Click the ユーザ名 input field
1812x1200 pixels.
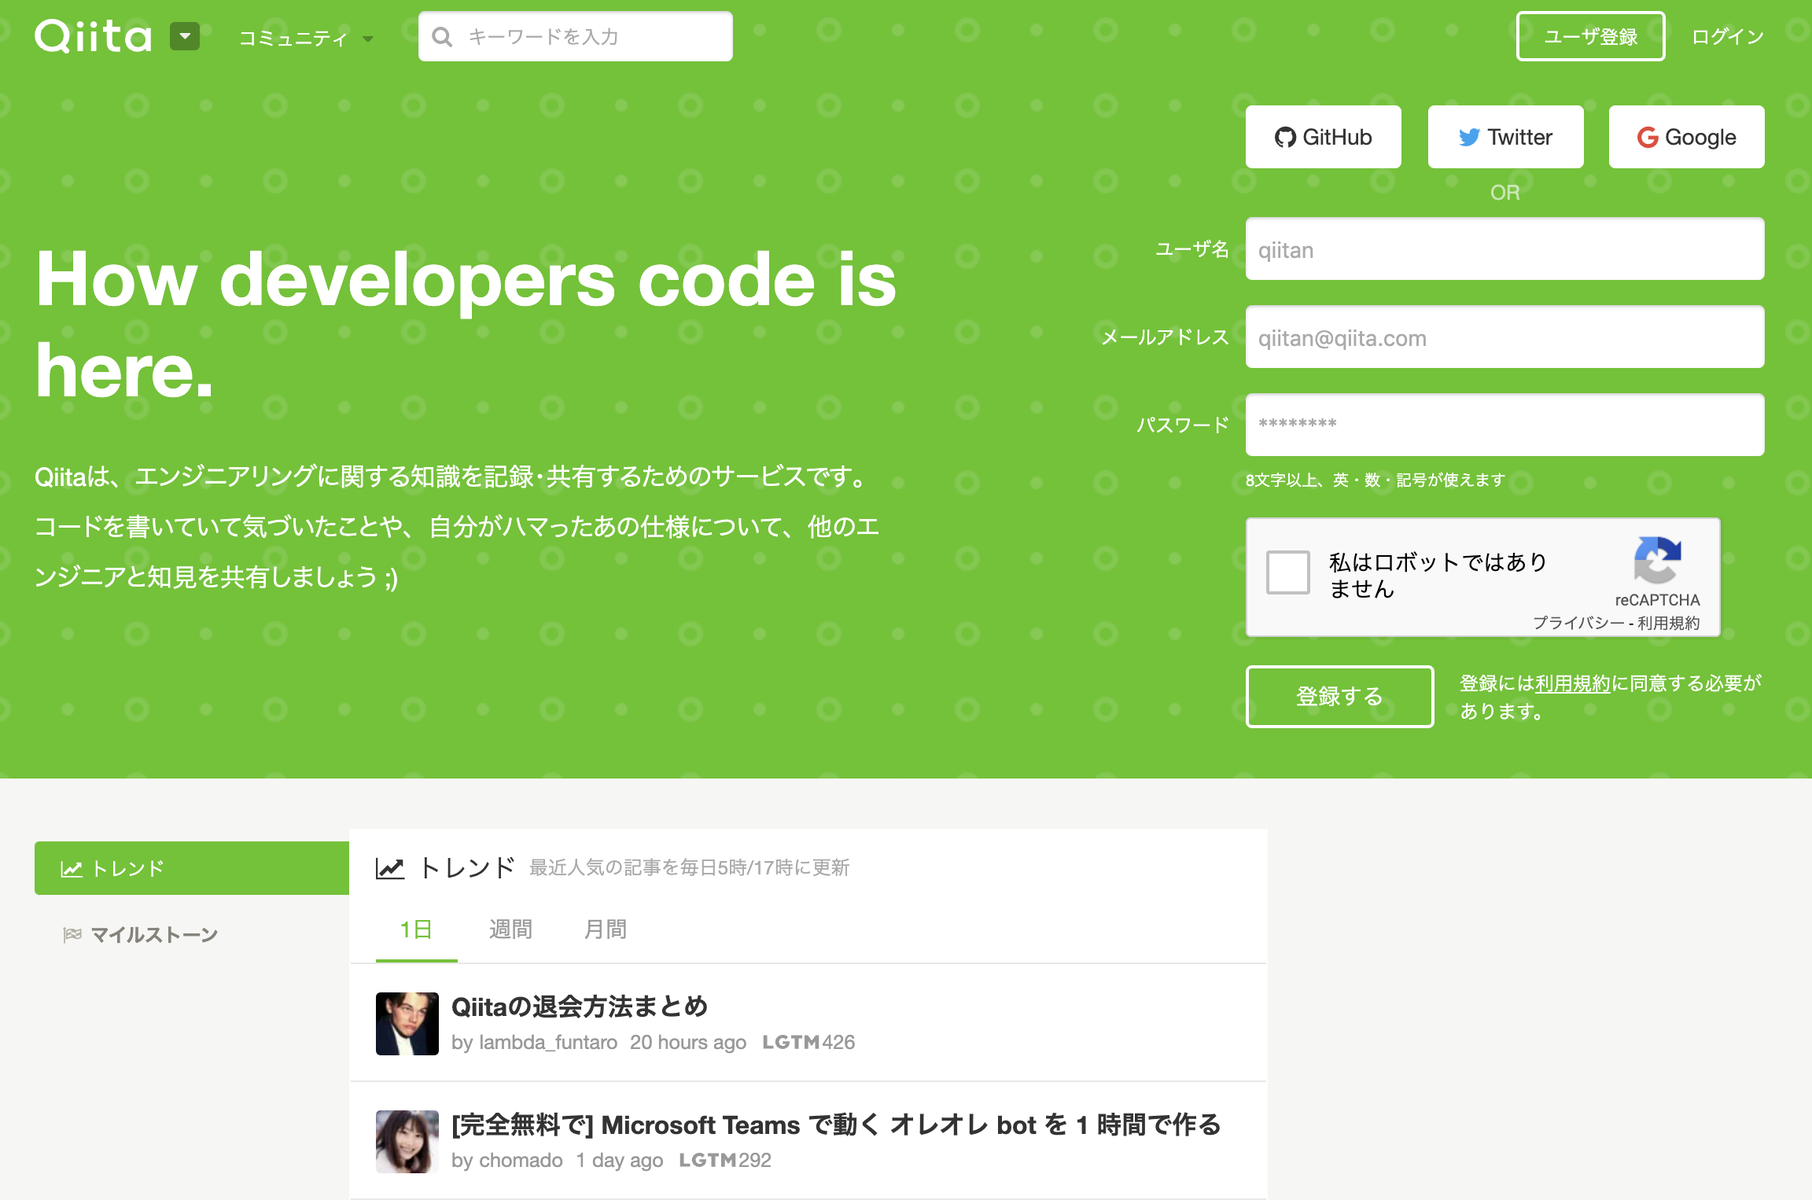coord(1505,249)
